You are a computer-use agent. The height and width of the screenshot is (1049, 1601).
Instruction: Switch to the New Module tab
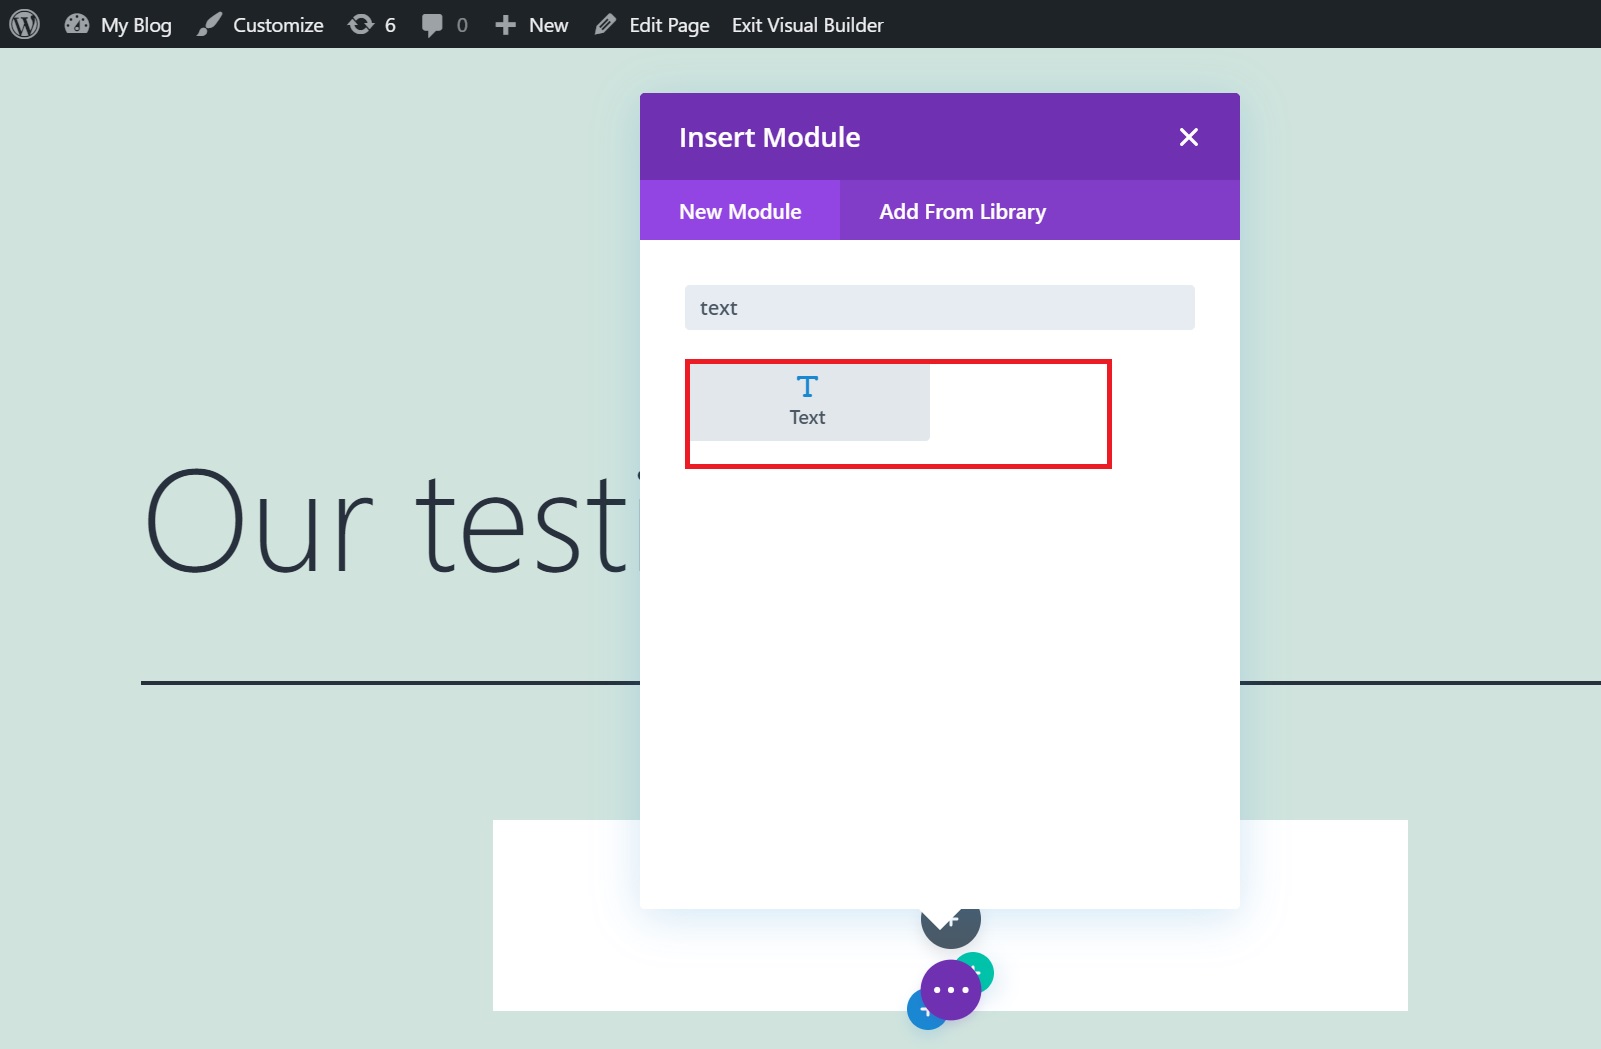[740, 211]
